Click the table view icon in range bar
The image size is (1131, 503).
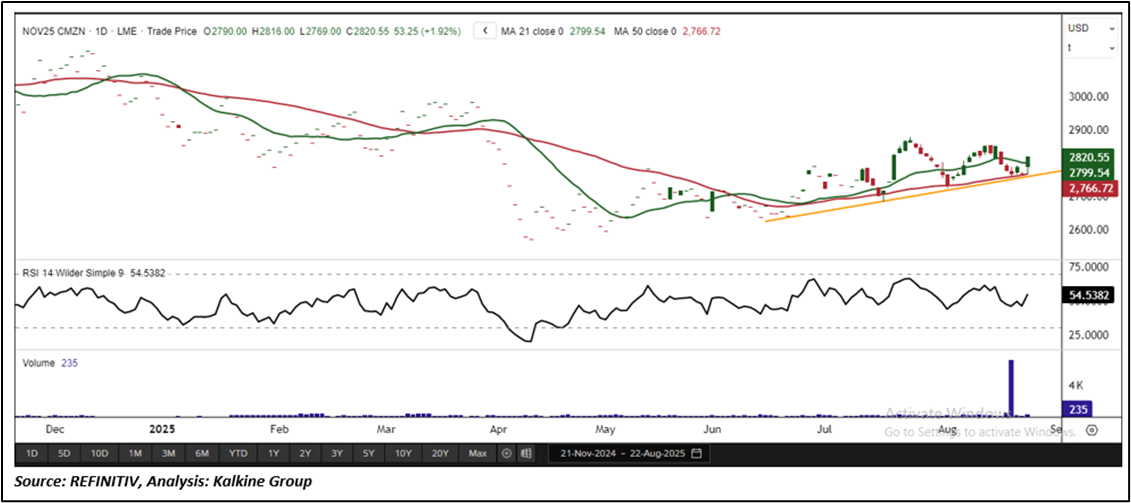[527, 454]
